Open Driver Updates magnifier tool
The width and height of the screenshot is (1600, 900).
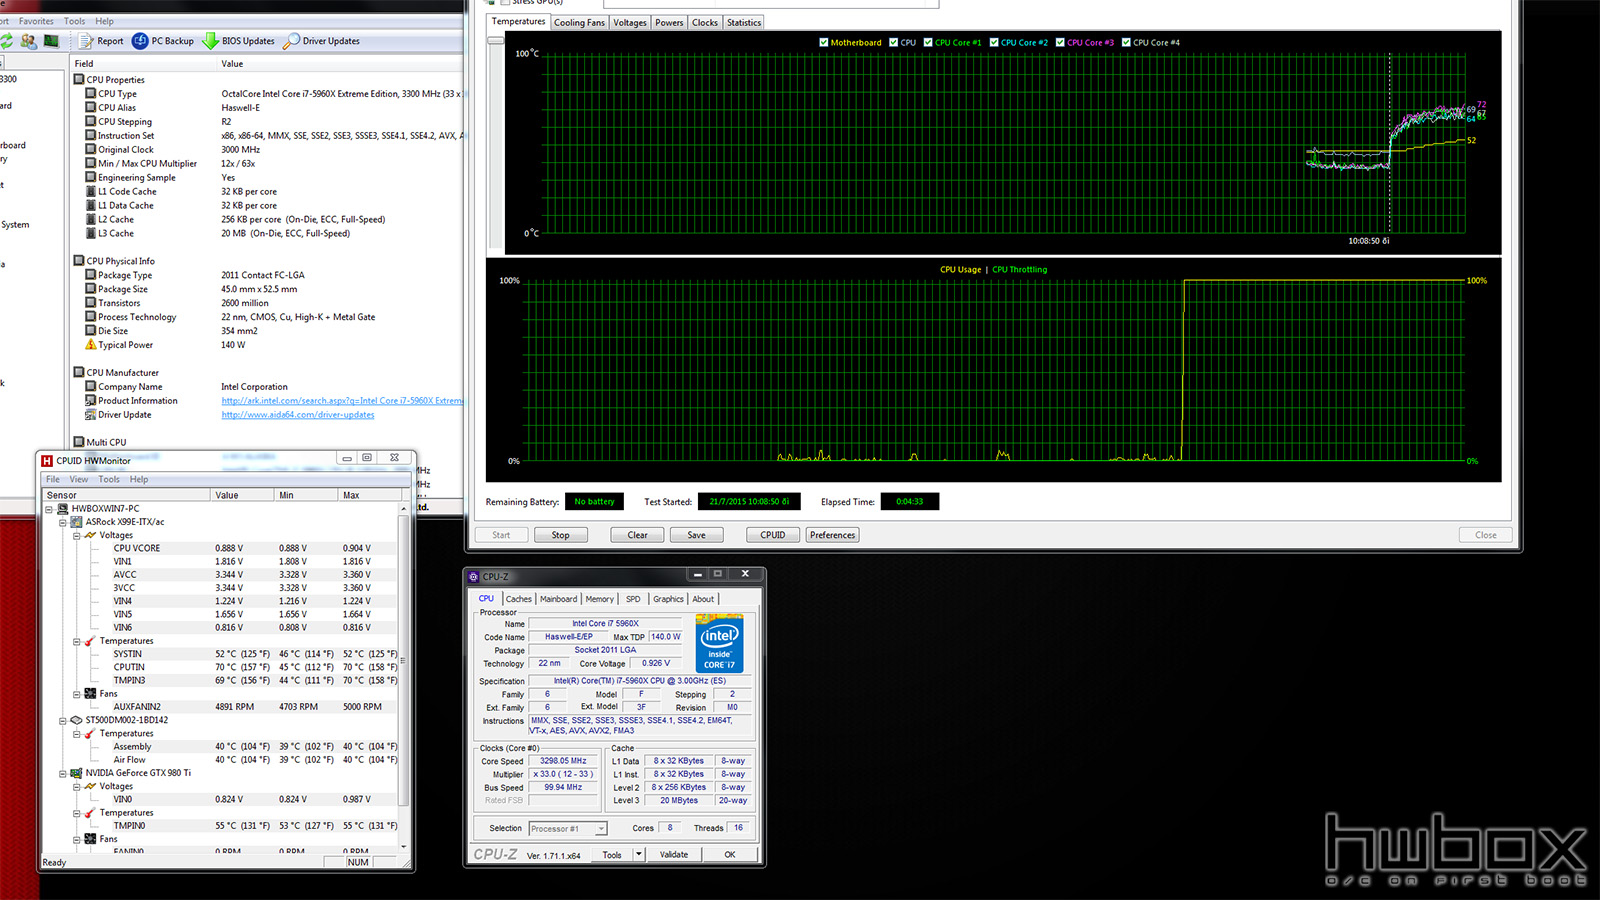[291, 41]
